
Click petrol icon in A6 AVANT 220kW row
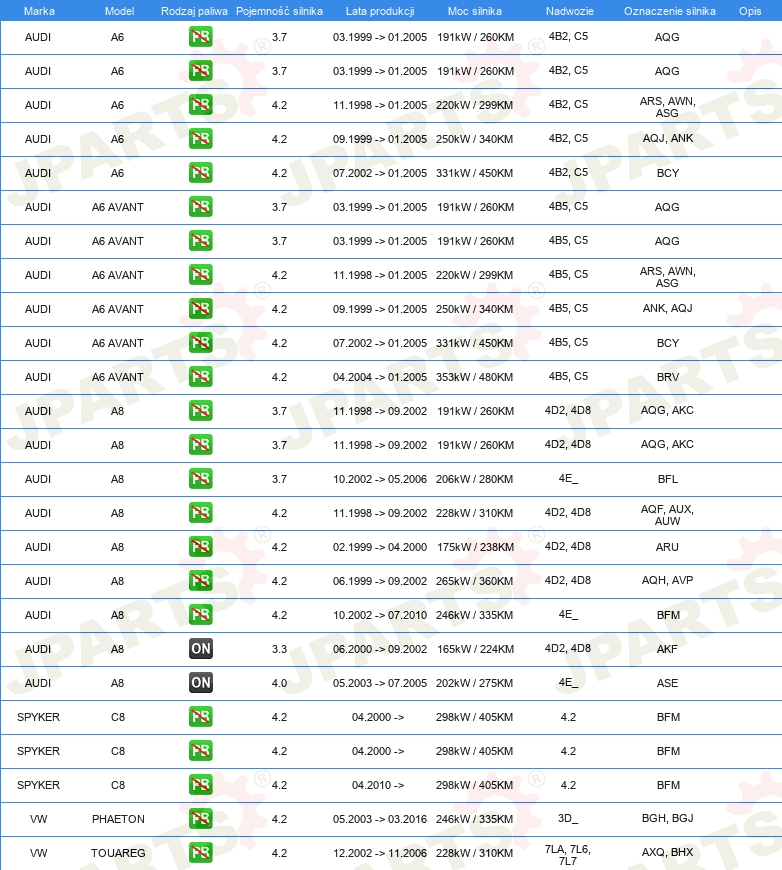[200, 275]
